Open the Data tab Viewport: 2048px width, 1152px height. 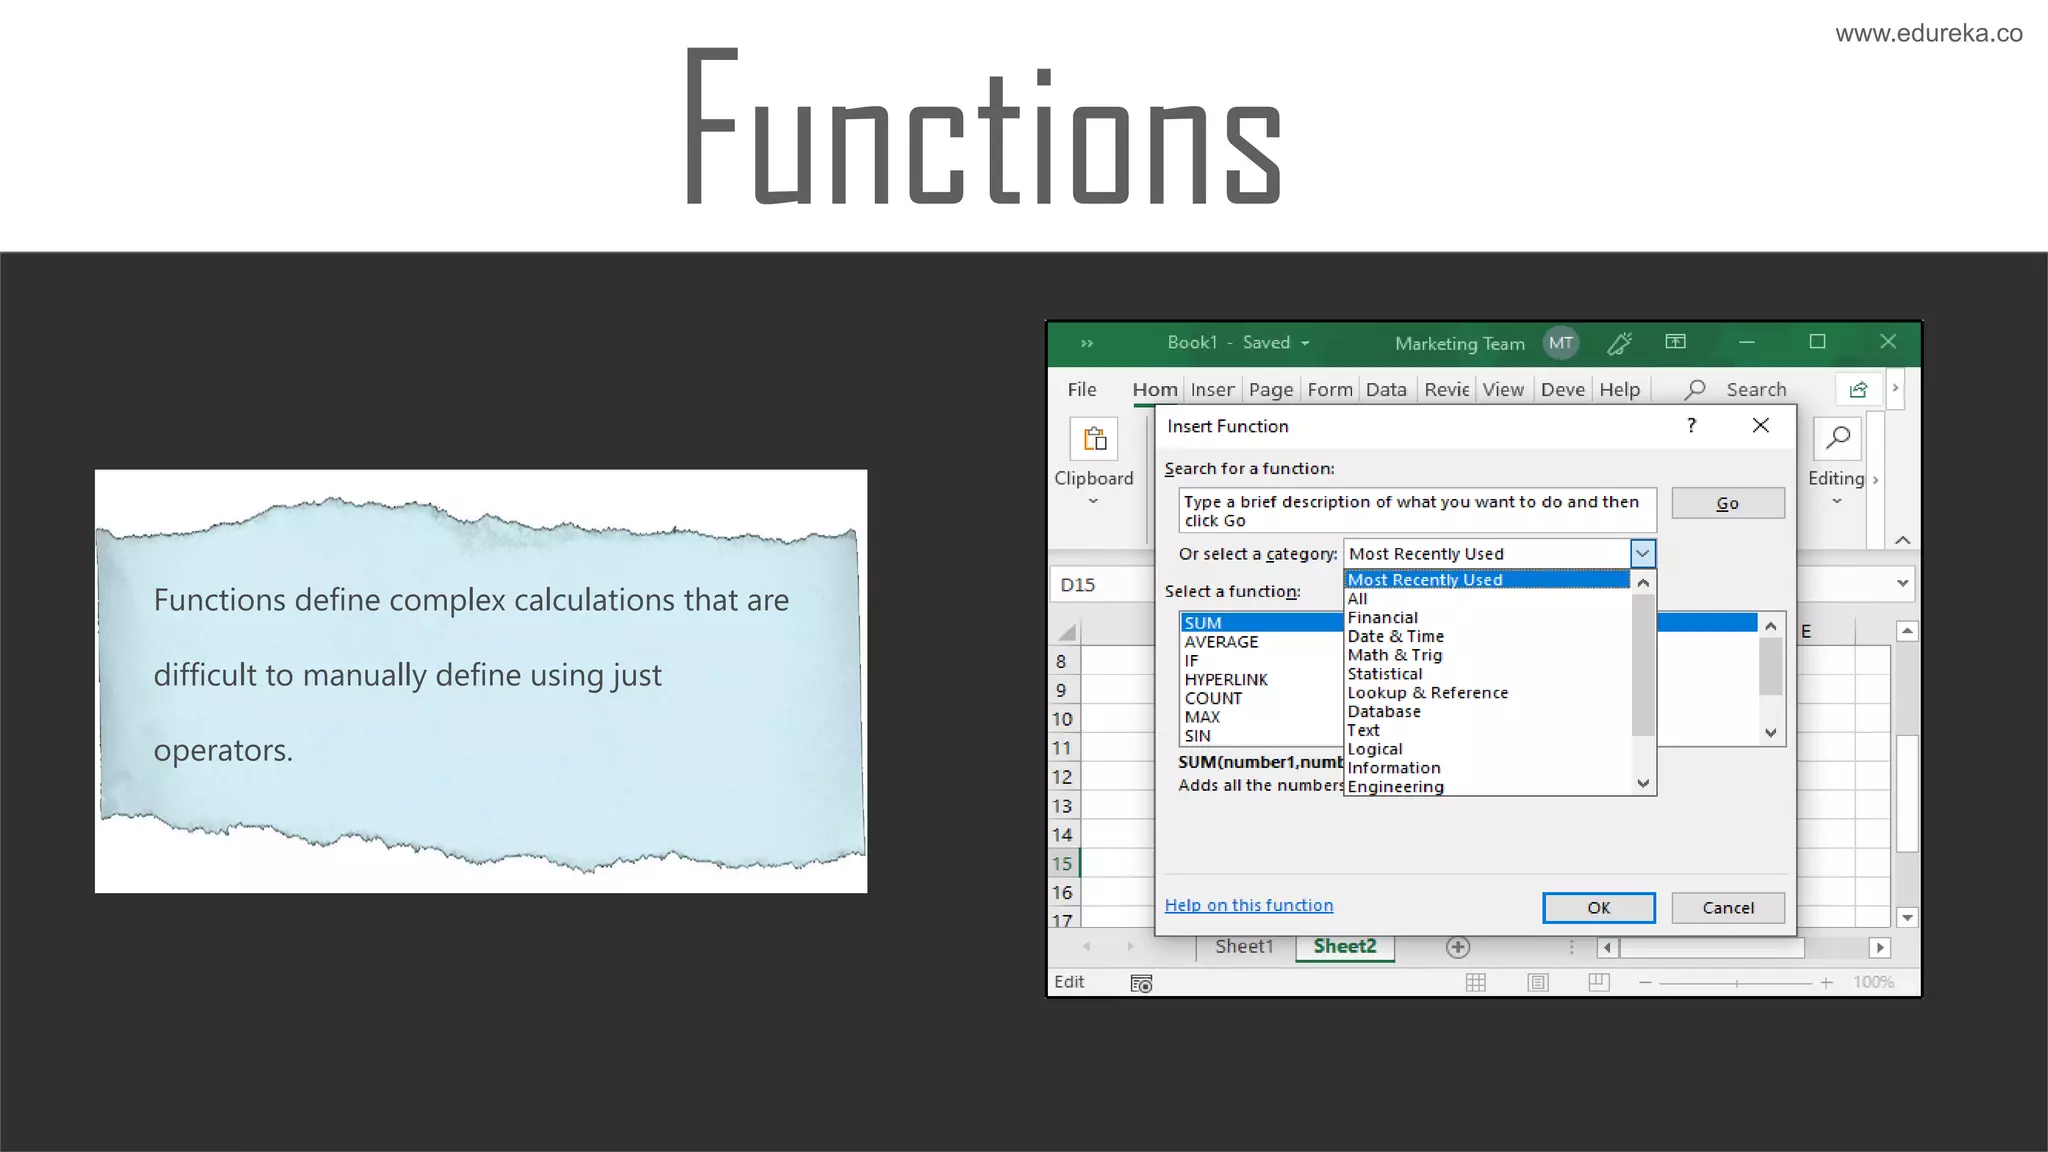[x=1386, y=389]
